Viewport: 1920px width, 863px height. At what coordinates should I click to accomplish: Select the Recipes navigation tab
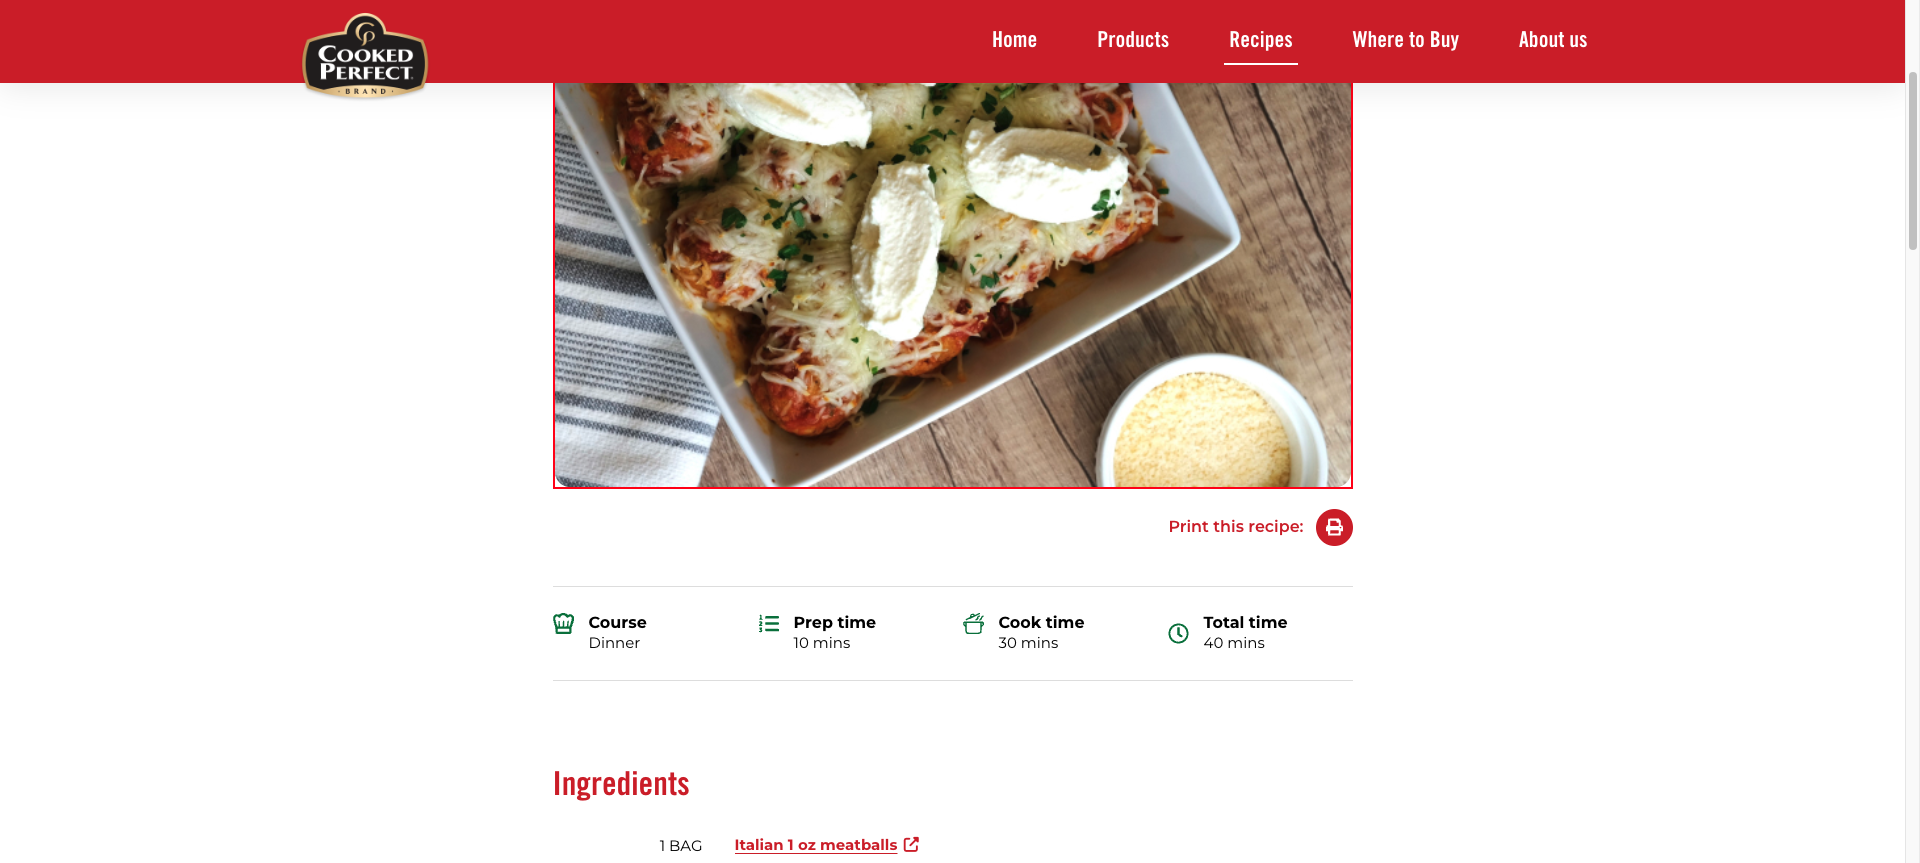point(1261,40)
